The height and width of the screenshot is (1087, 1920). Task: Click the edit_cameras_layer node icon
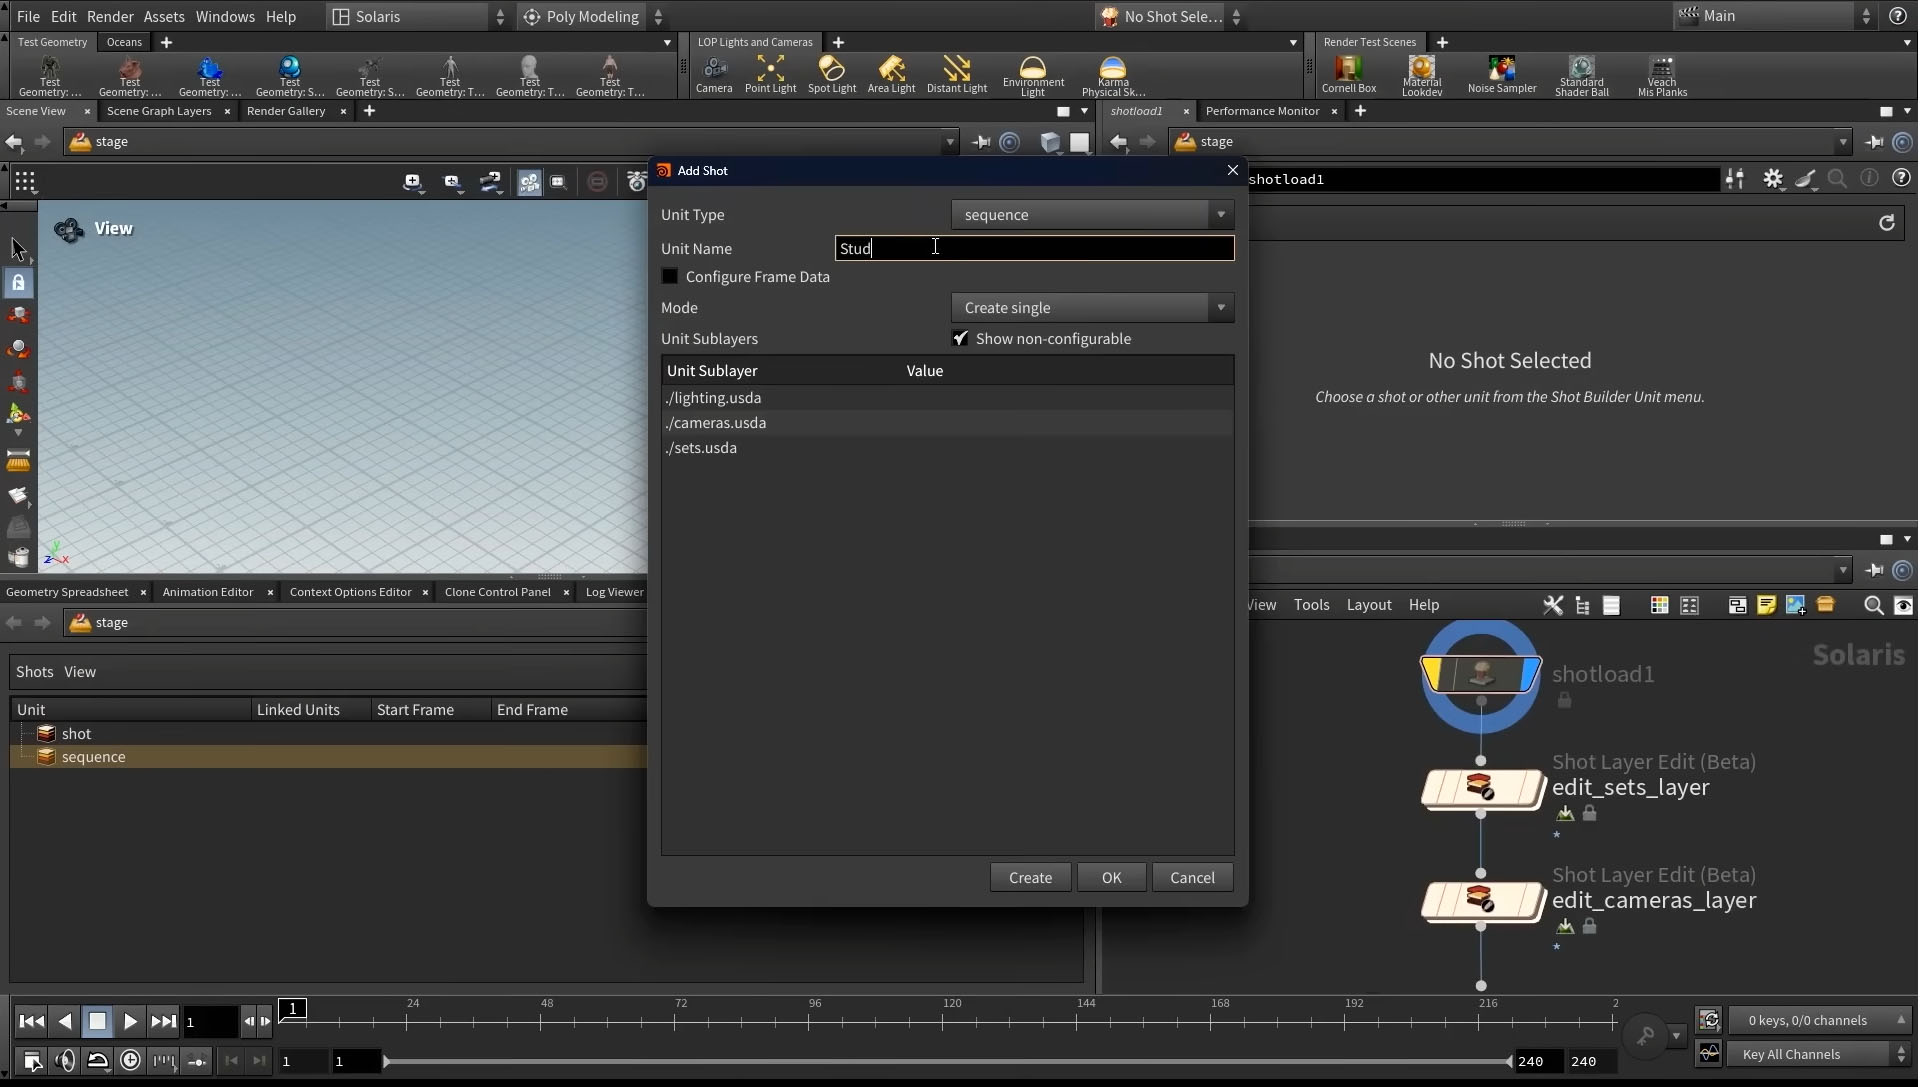click(x=1481, y=901)
